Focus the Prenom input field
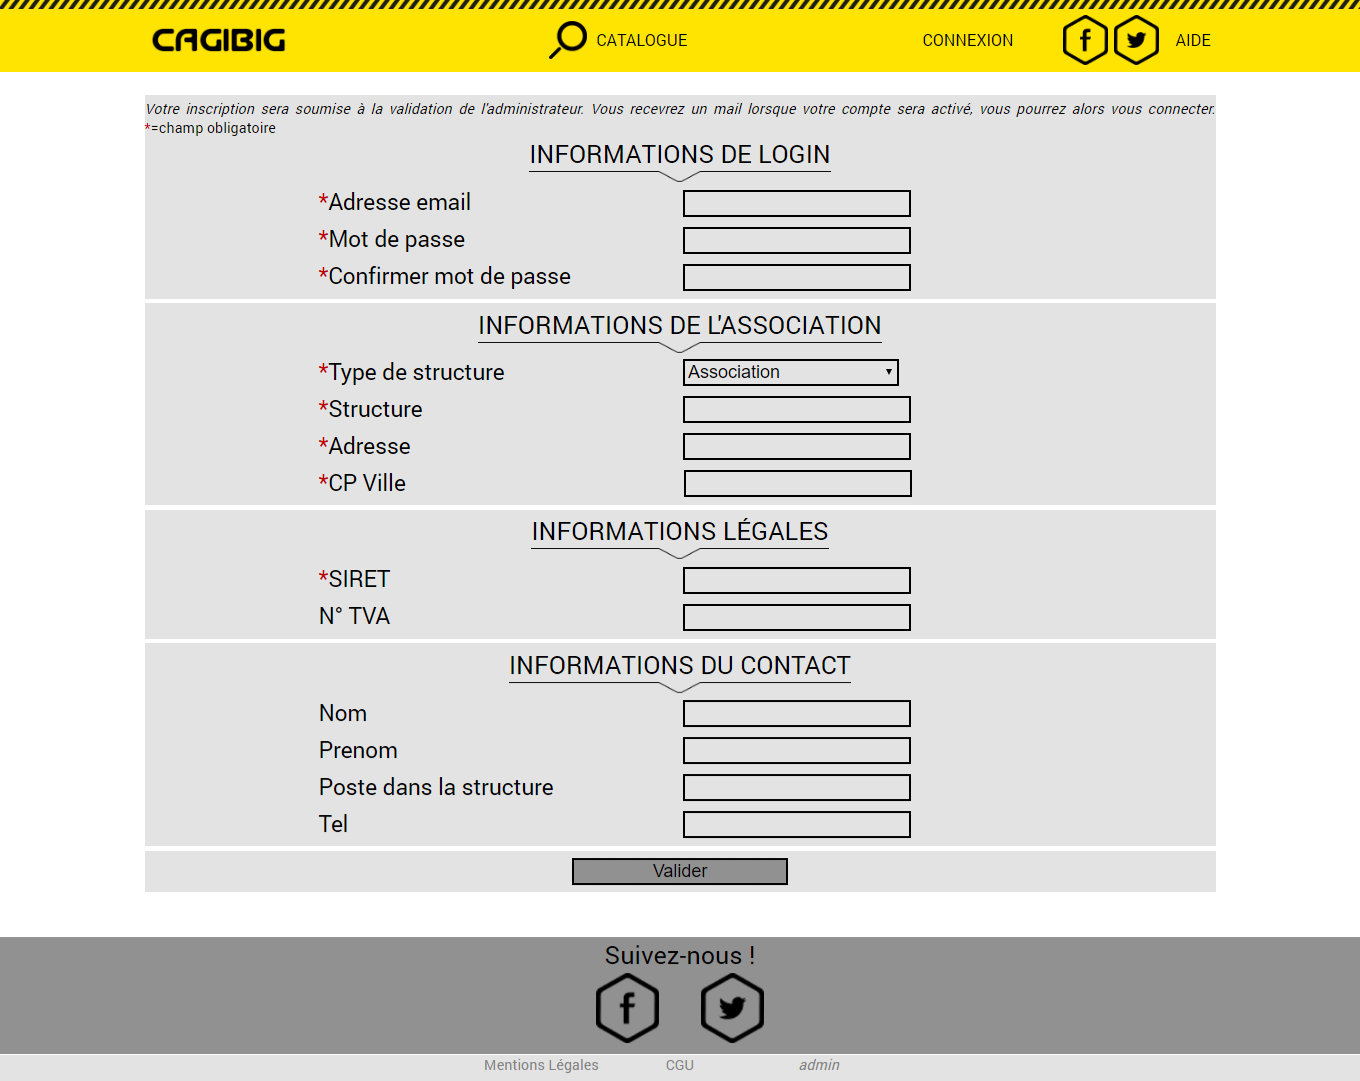 (797, 750)
